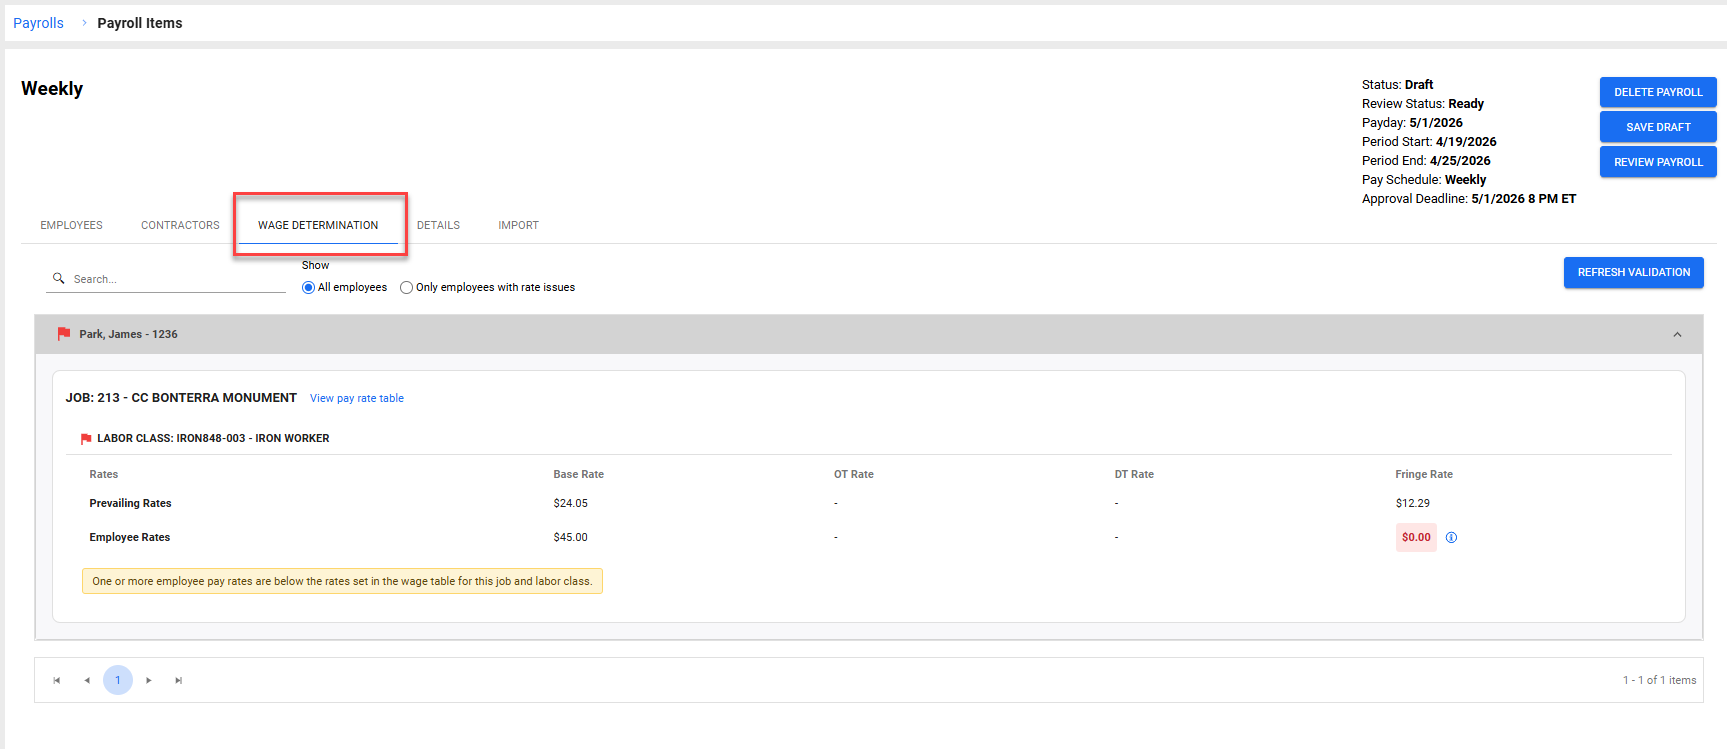The width and height of the screenshot is (1727, 749).
Task: Go to the first page of results
Action: pos(57,680)
